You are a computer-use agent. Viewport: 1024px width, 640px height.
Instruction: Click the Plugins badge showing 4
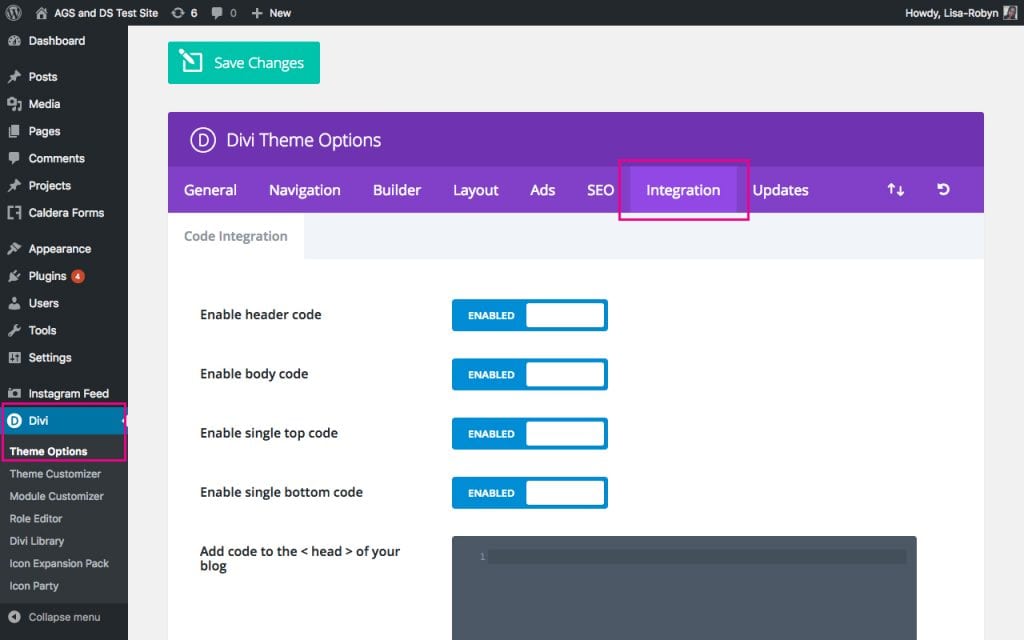pyautogui.click(x=78, y=276)
